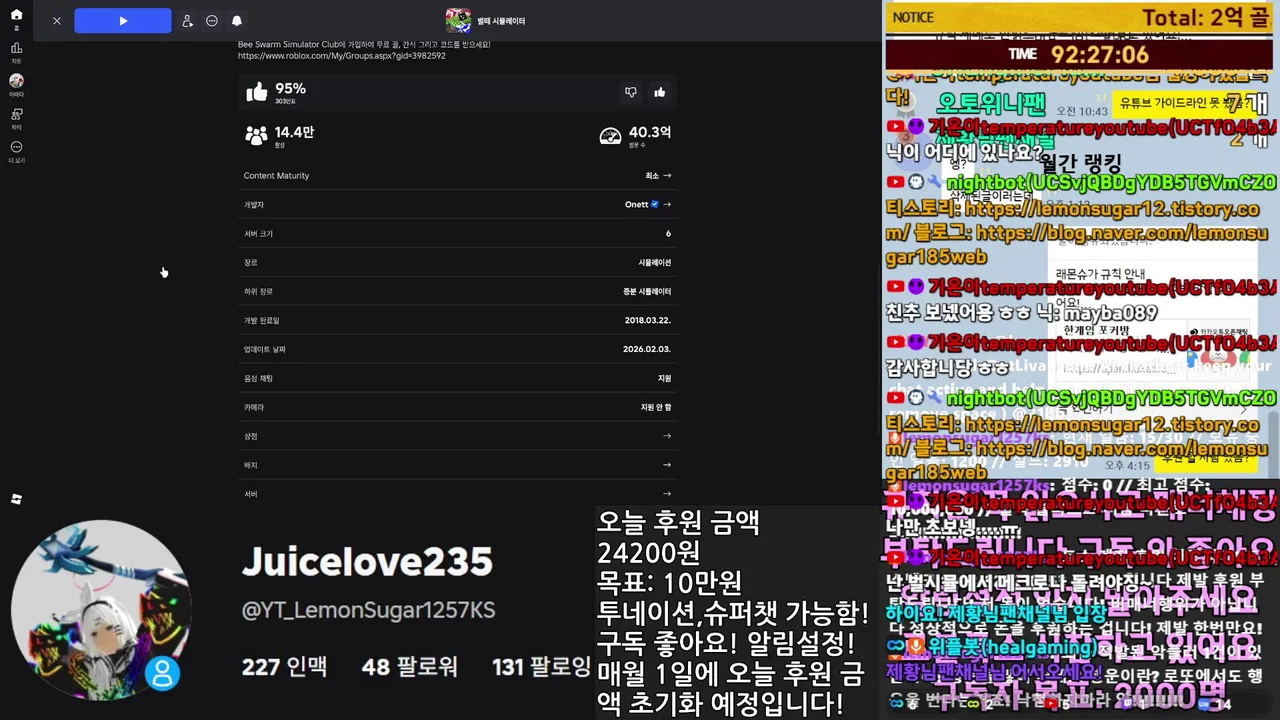Open Avatar in the sidebar

pos(16,84)
